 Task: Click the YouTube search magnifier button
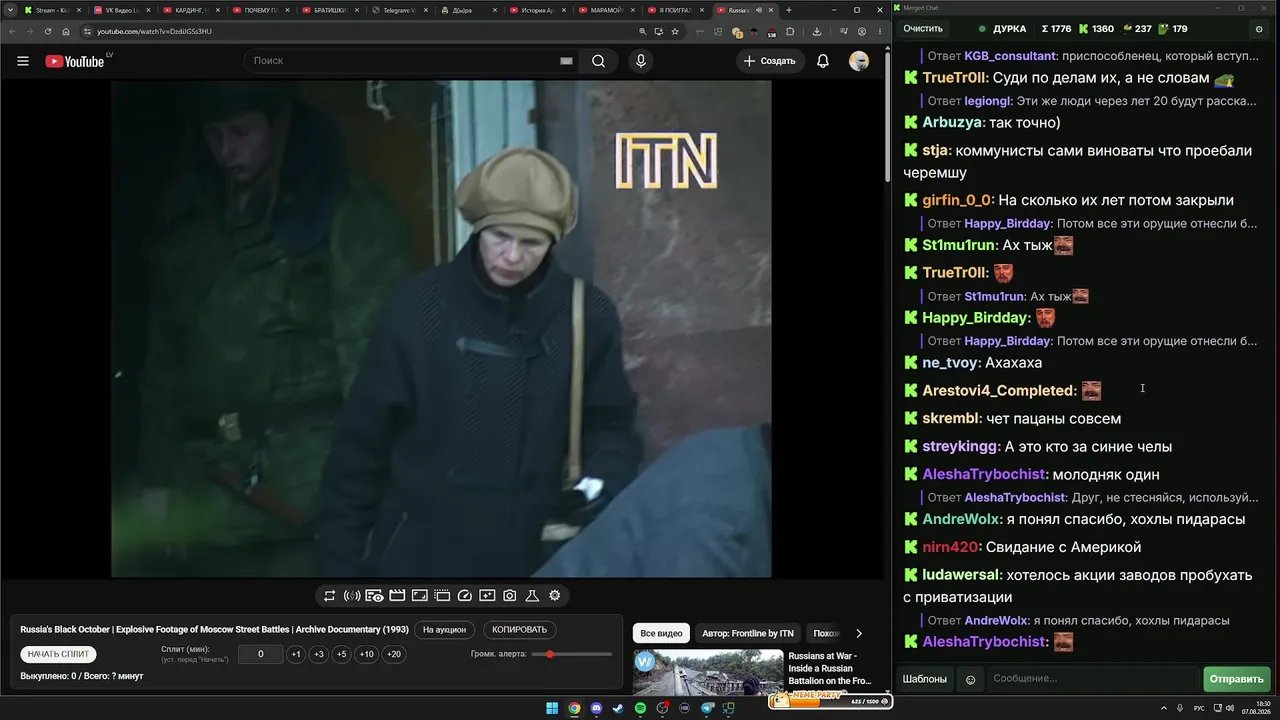(598, 61)
